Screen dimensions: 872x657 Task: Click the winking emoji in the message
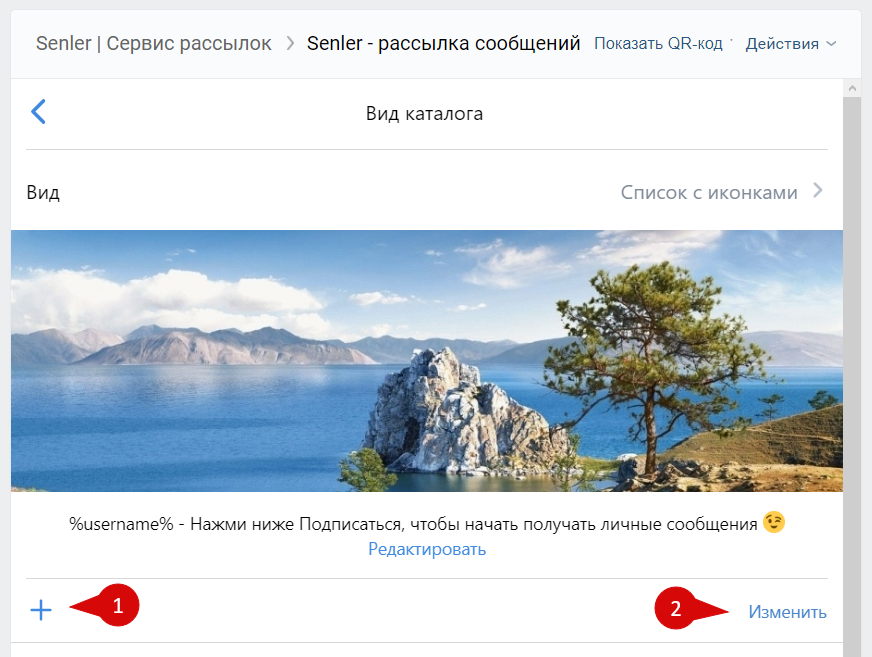click(773, 522)
